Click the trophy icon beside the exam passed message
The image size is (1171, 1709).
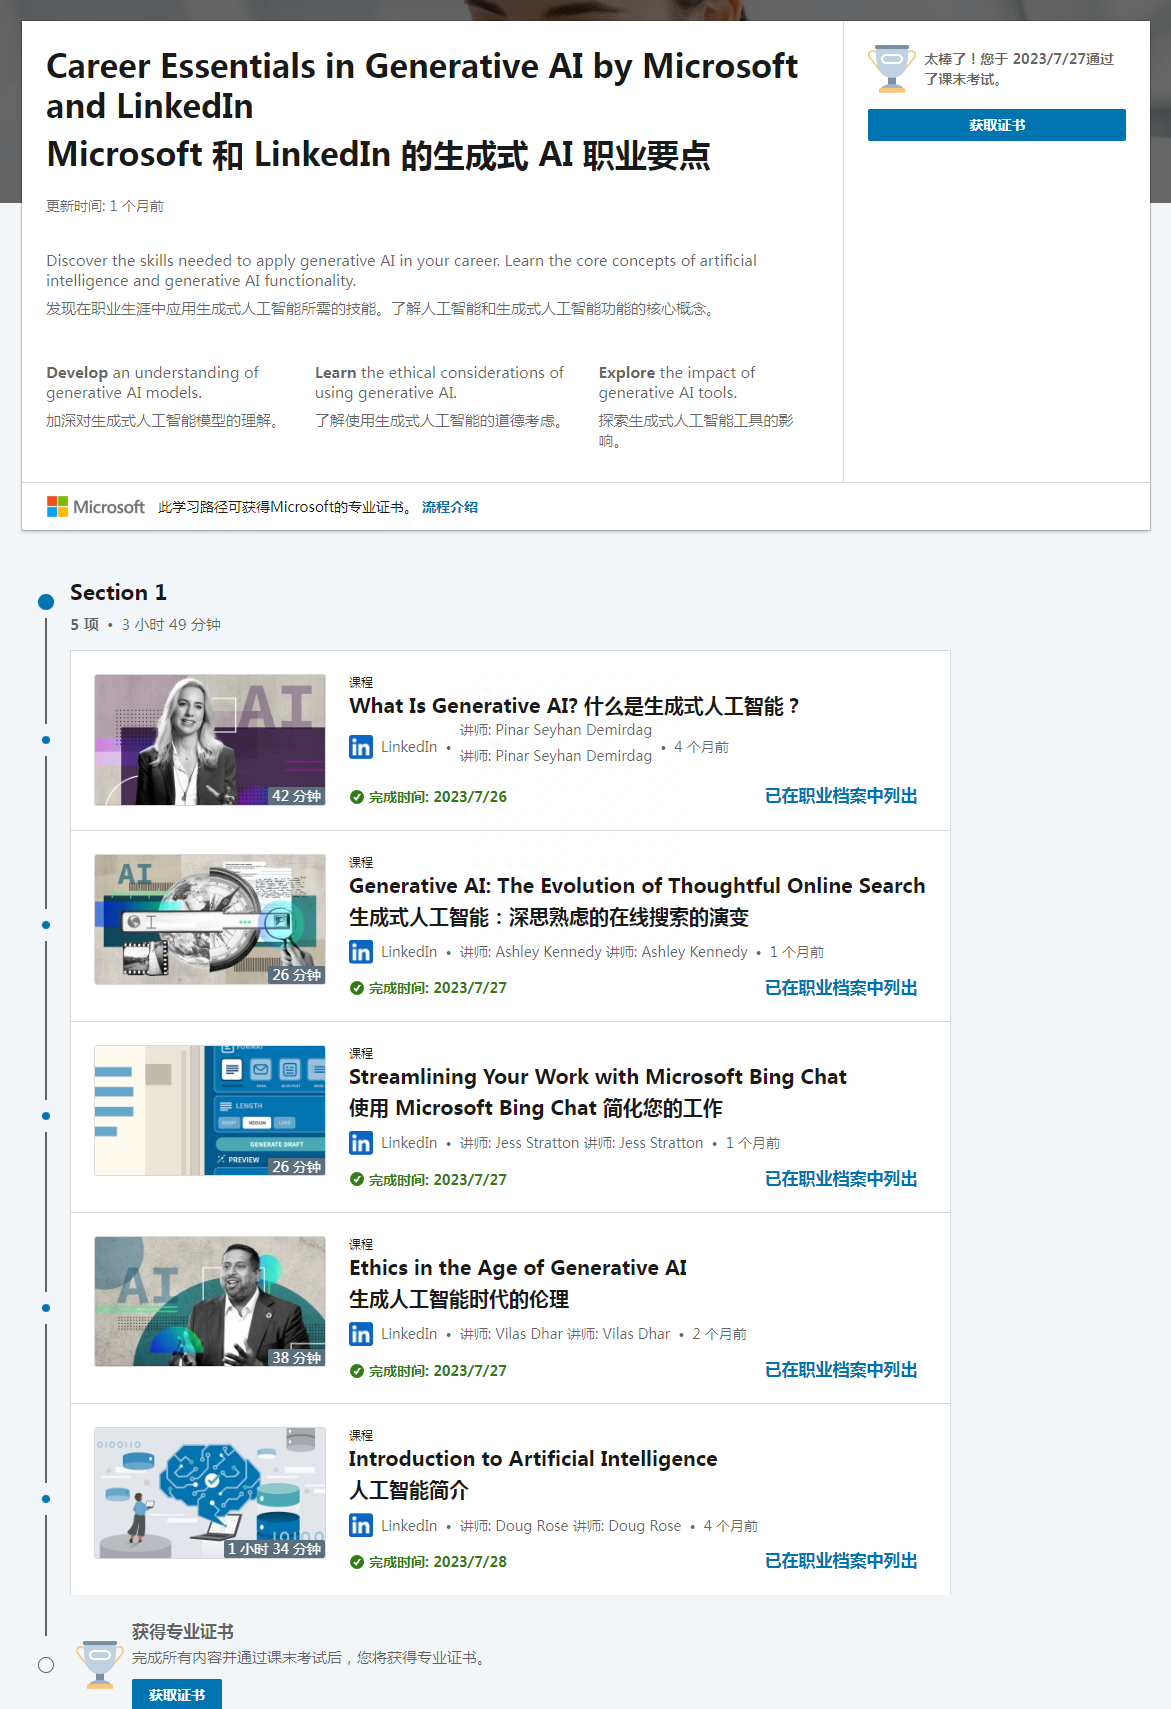click(x=891, y=68)
